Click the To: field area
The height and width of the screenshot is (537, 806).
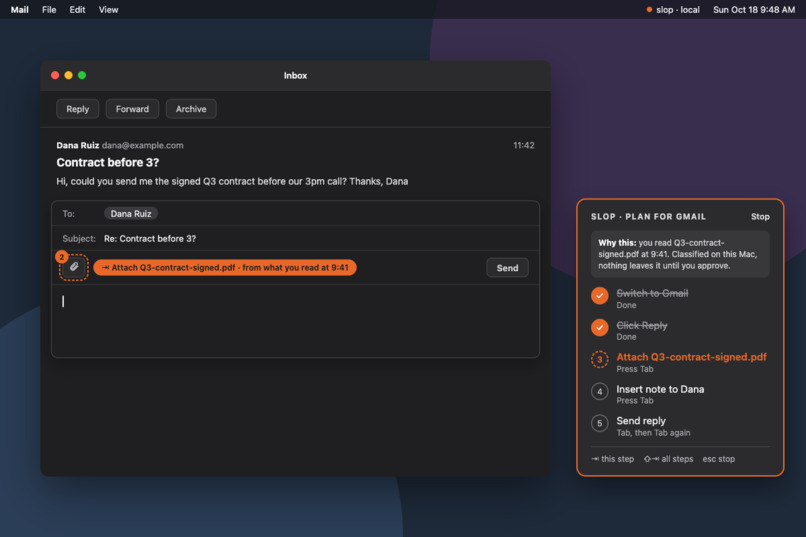click(296, 213)
